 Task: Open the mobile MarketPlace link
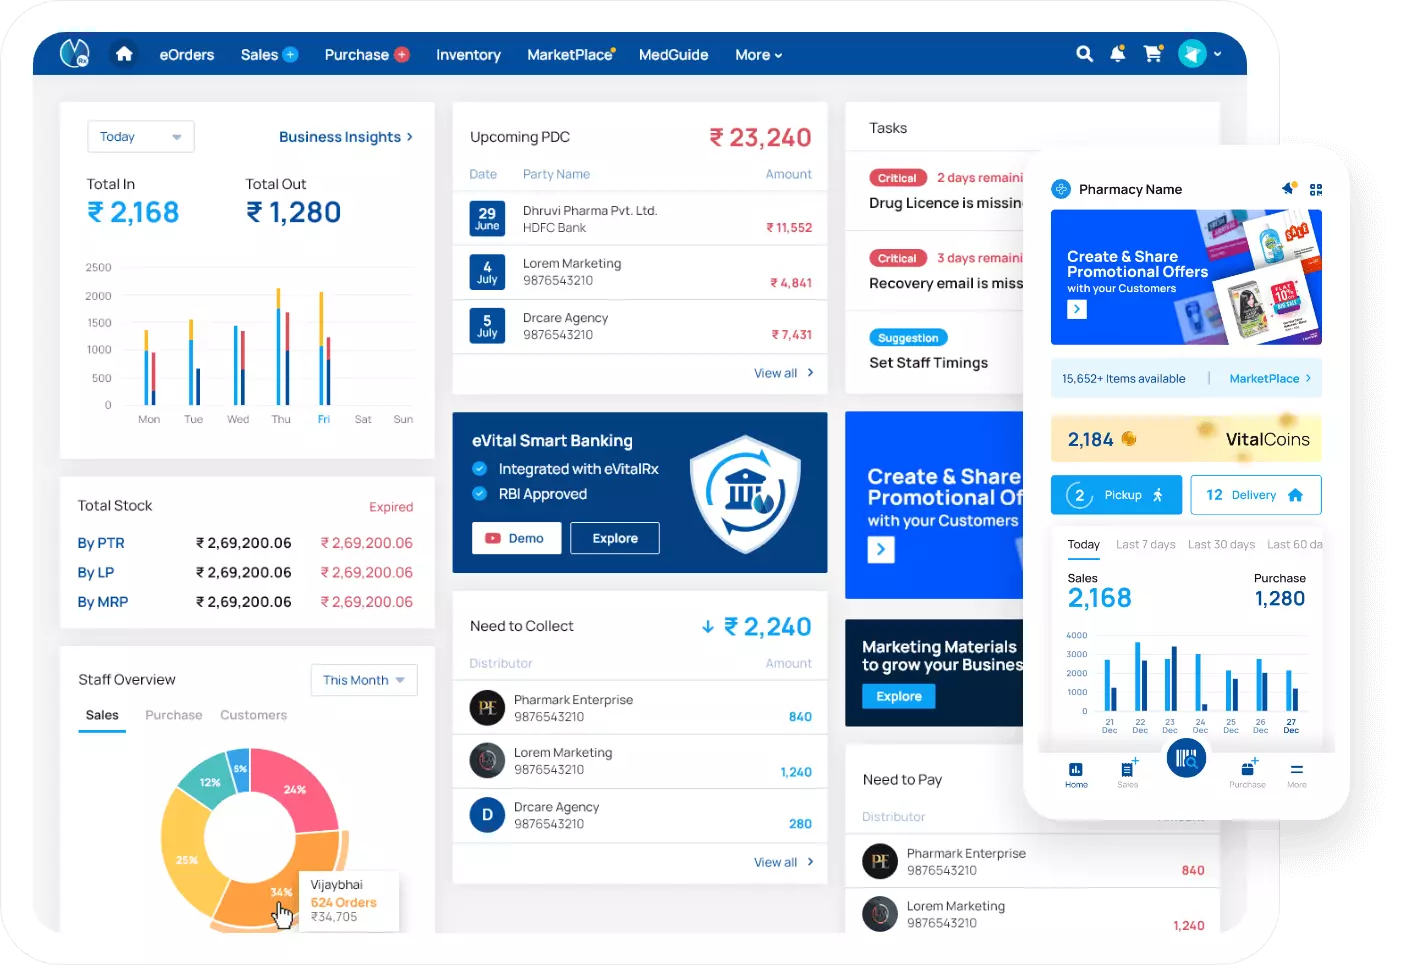(1270, 378)
